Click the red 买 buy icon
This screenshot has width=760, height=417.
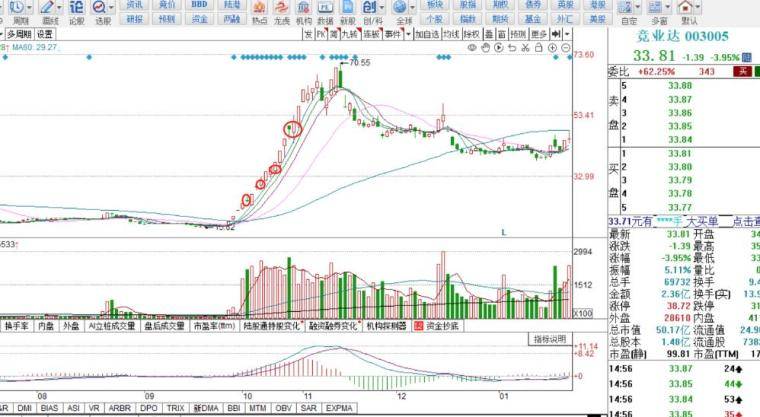pyautogui.click(x=743, y=71)
